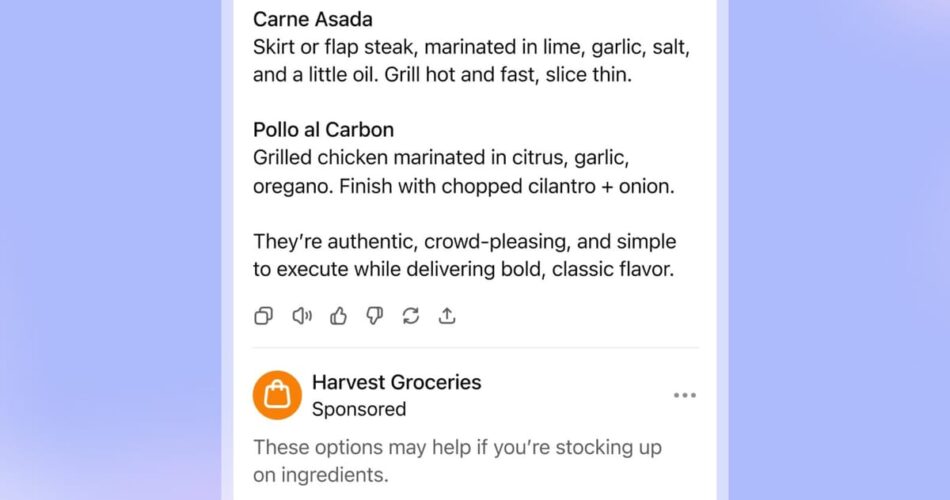This screenshot has height=500, width=950.
Task: Click the divider line above the sponsored ad
Action: pos(475,348)
